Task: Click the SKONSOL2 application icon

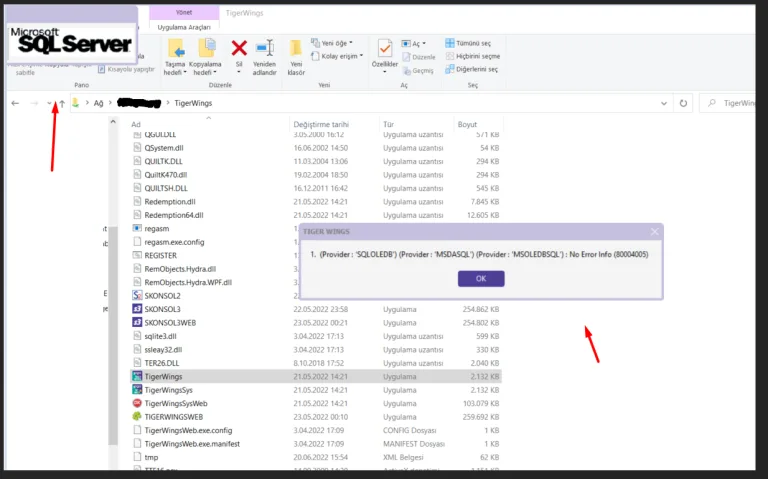Action: click(x=137, y=295)
